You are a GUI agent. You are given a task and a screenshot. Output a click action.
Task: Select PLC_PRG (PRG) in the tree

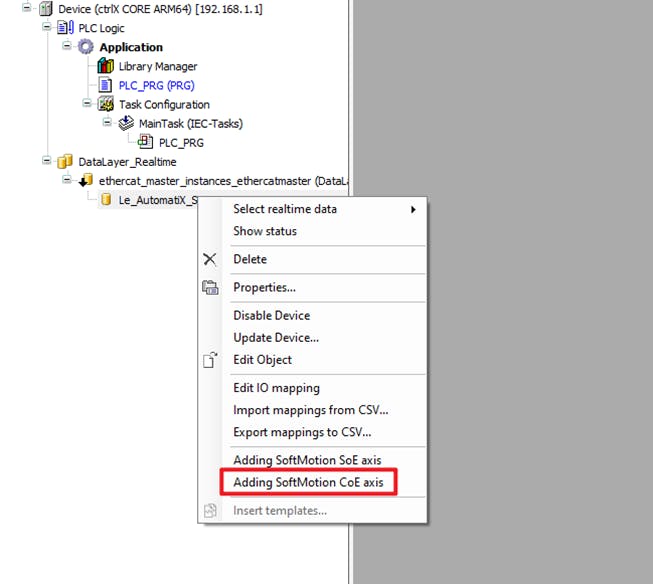click(158, 85)
